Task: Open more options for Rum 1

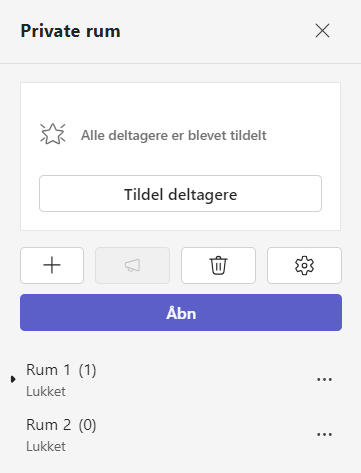Action: [x=324, y=379]
